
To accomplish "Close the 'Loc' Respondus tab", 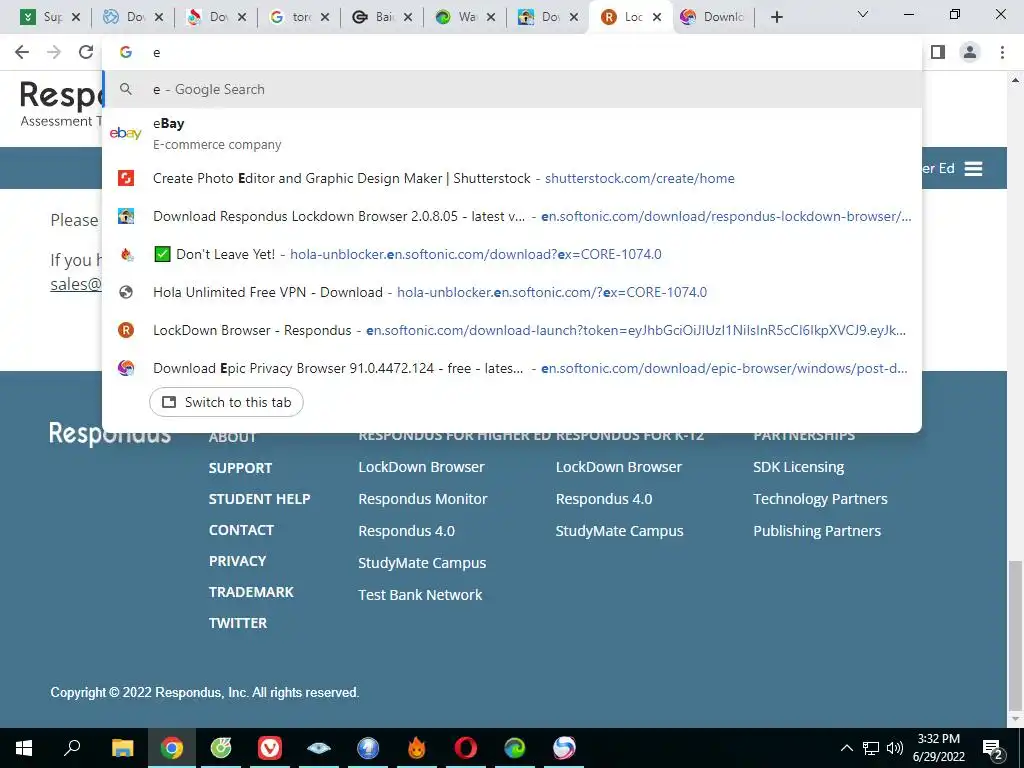I will point(657,18).
